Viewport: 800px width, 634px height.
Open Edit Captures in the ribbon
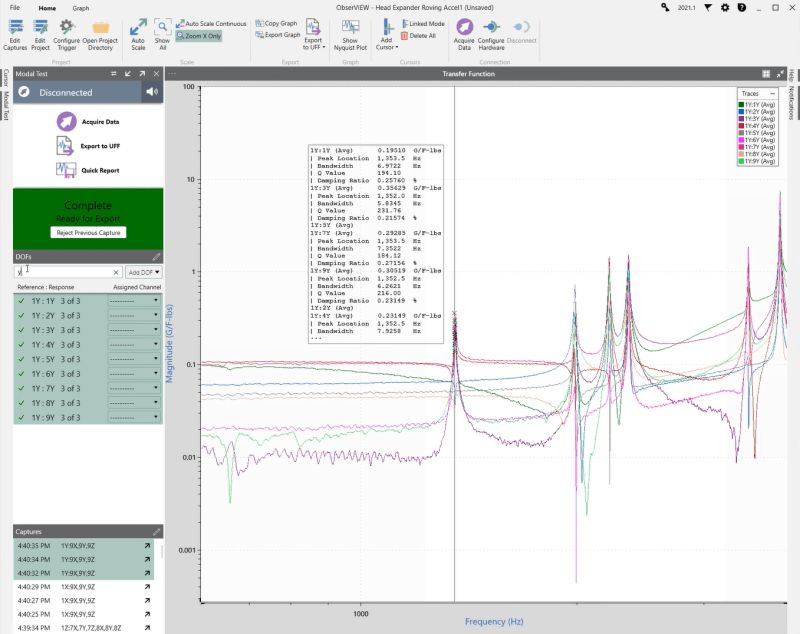pos(15,35)
